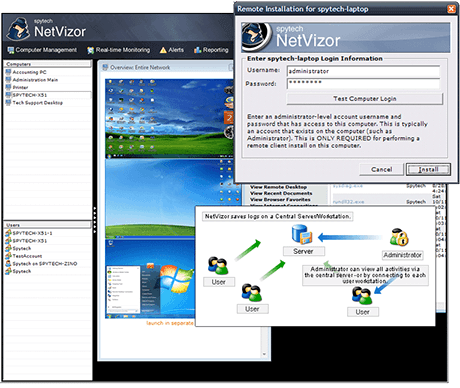Click View Recent Documents

coord(281,193)
